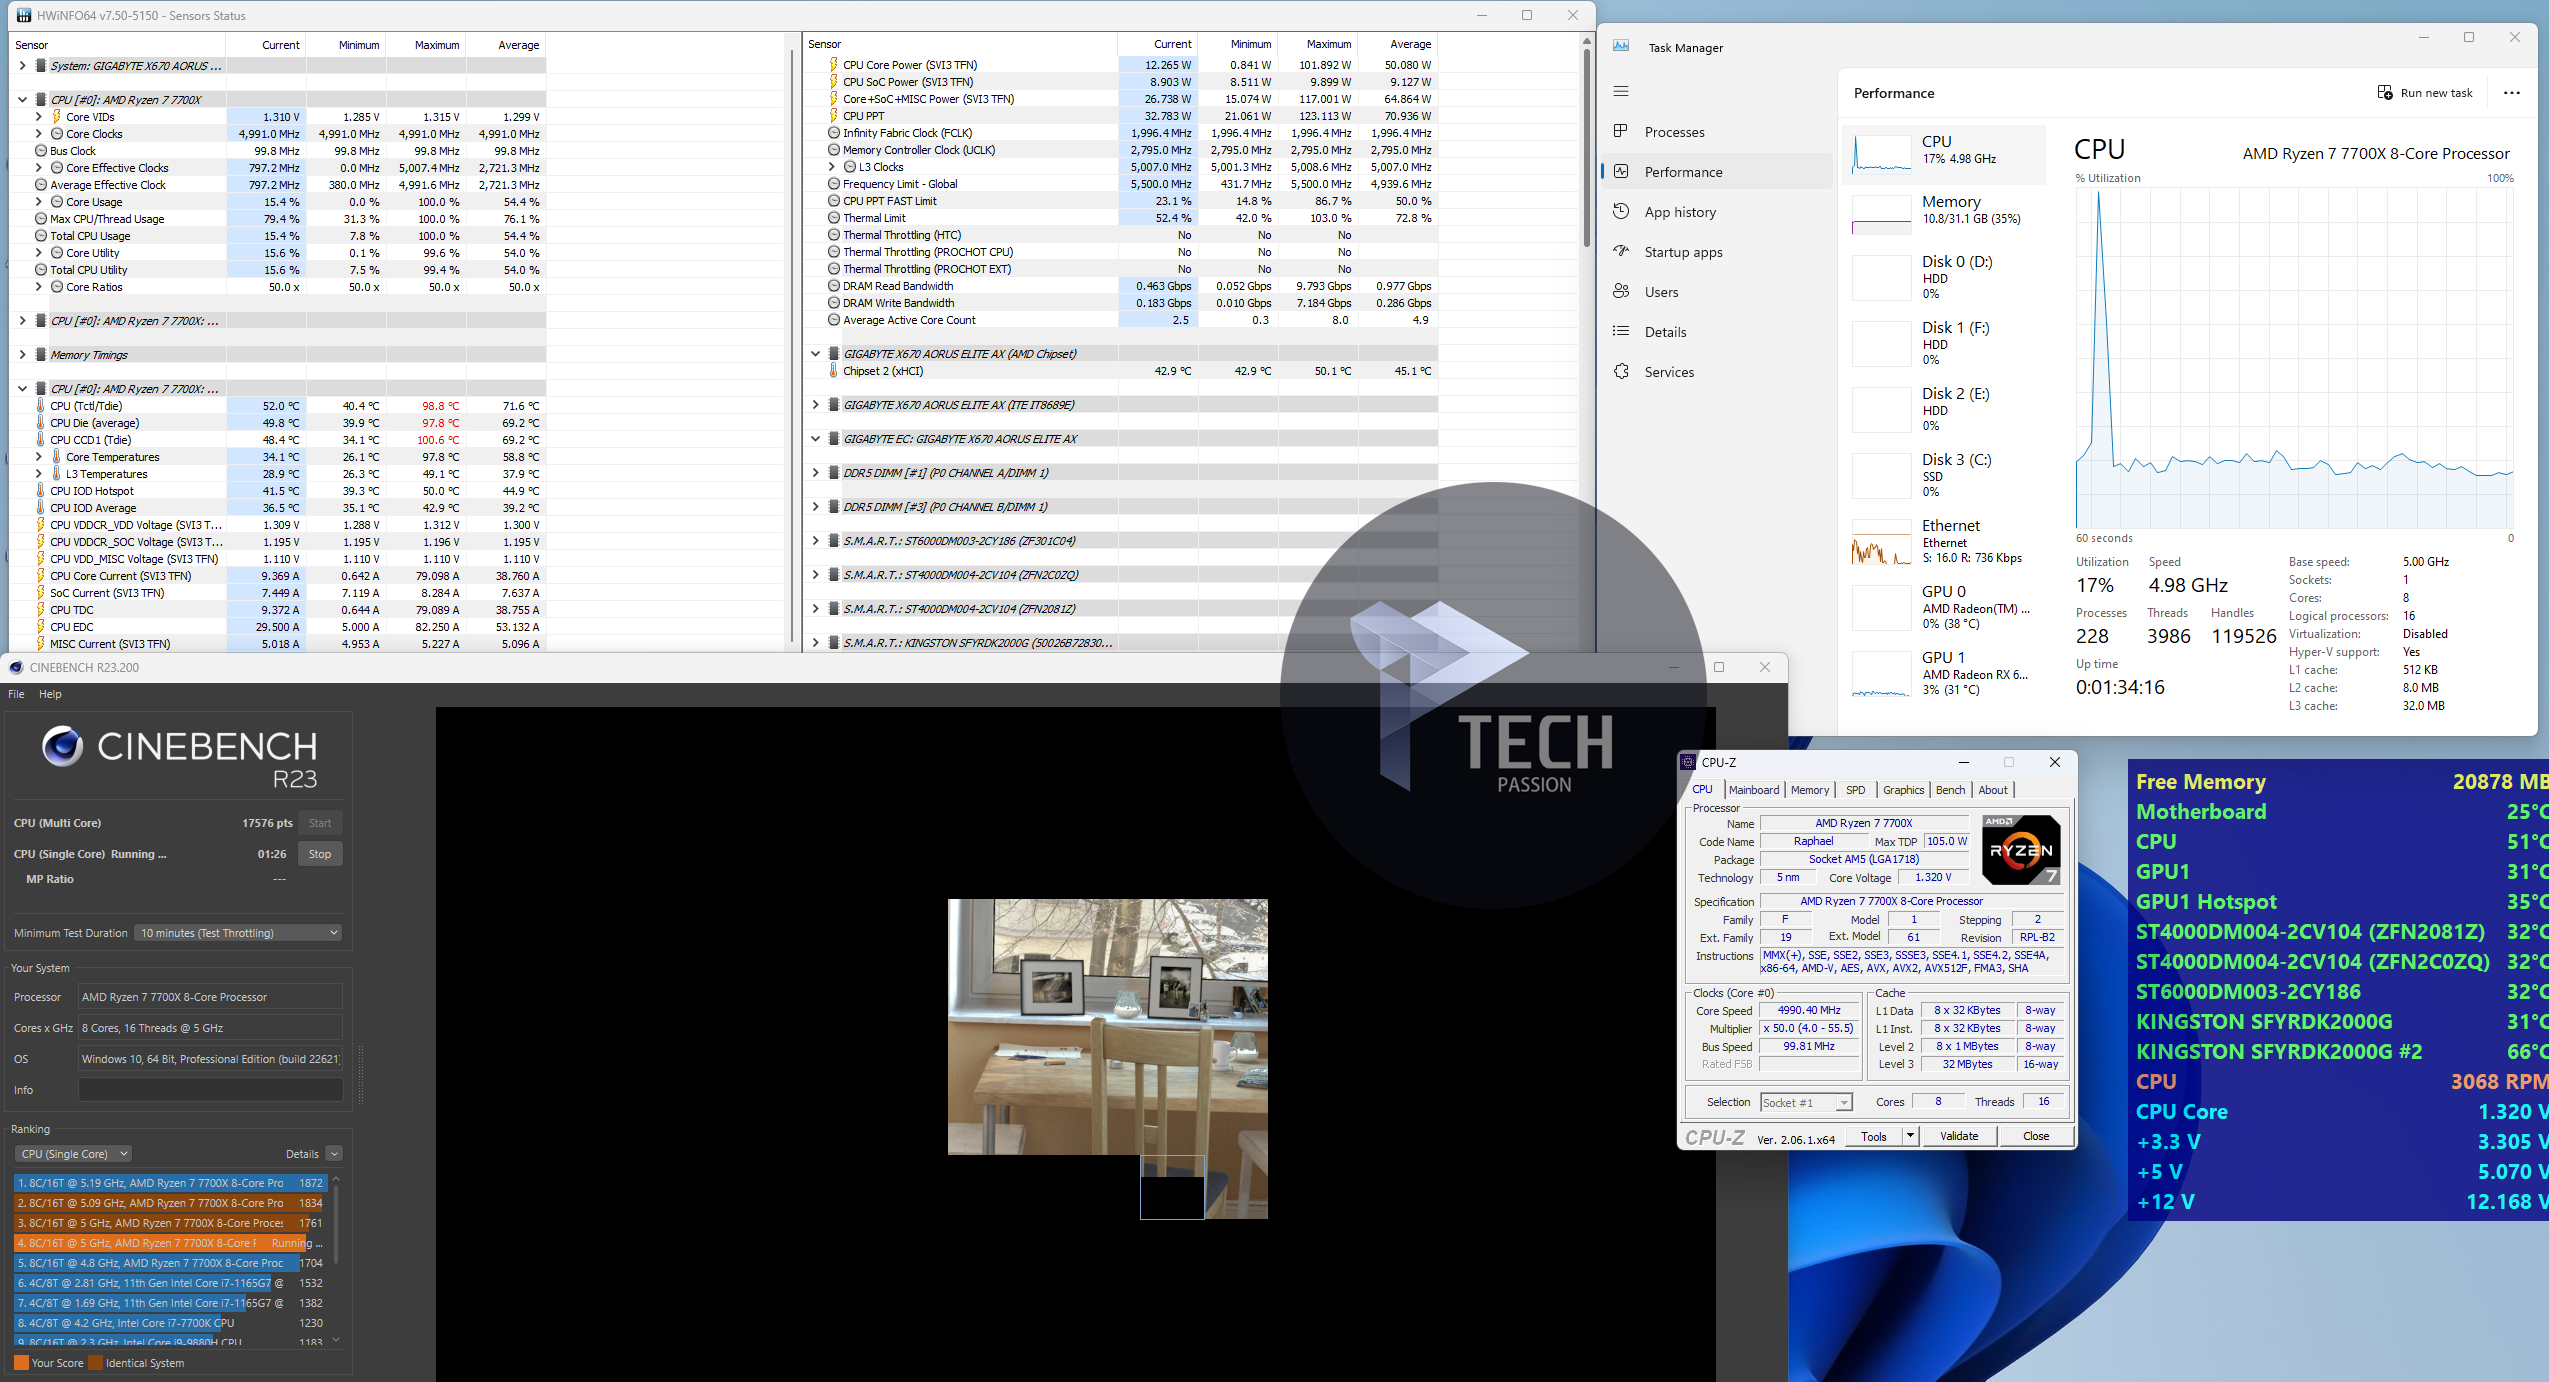
Task: Open the CPU (Single Core) ranking dropdown
Action: 73,1153
